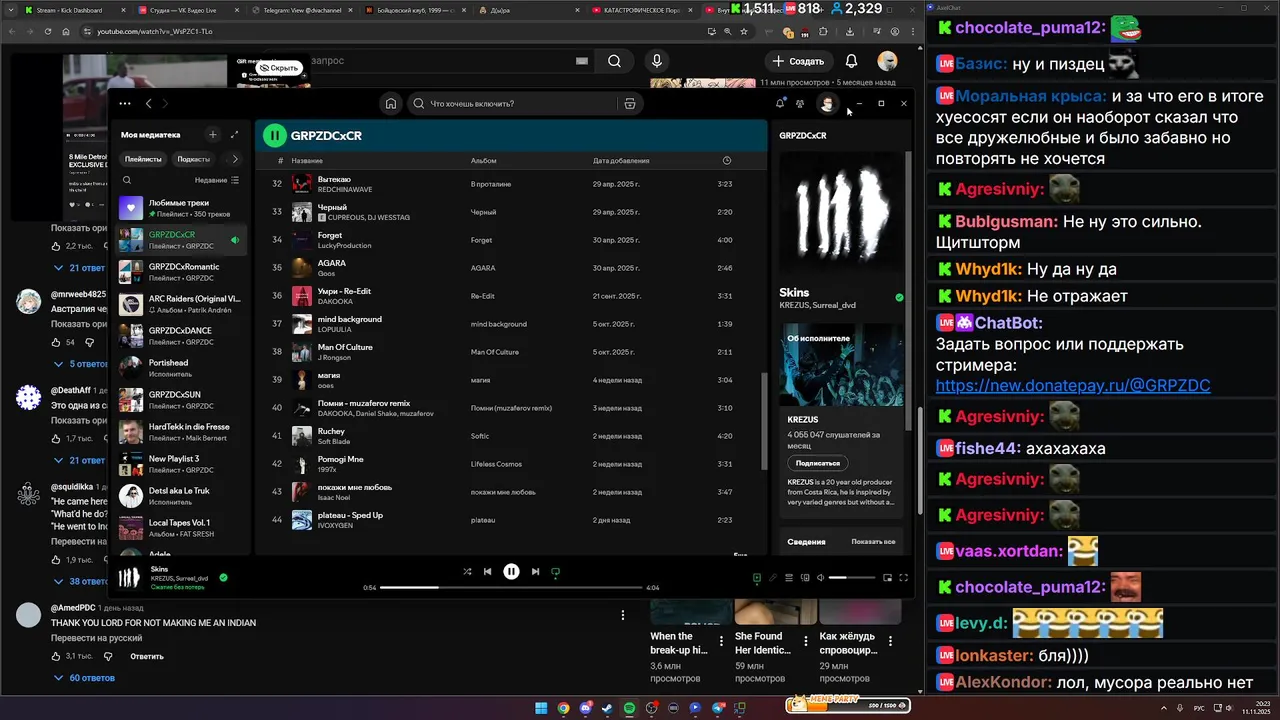Sort tracks by Дата добавления column

(x=621, y=160)
